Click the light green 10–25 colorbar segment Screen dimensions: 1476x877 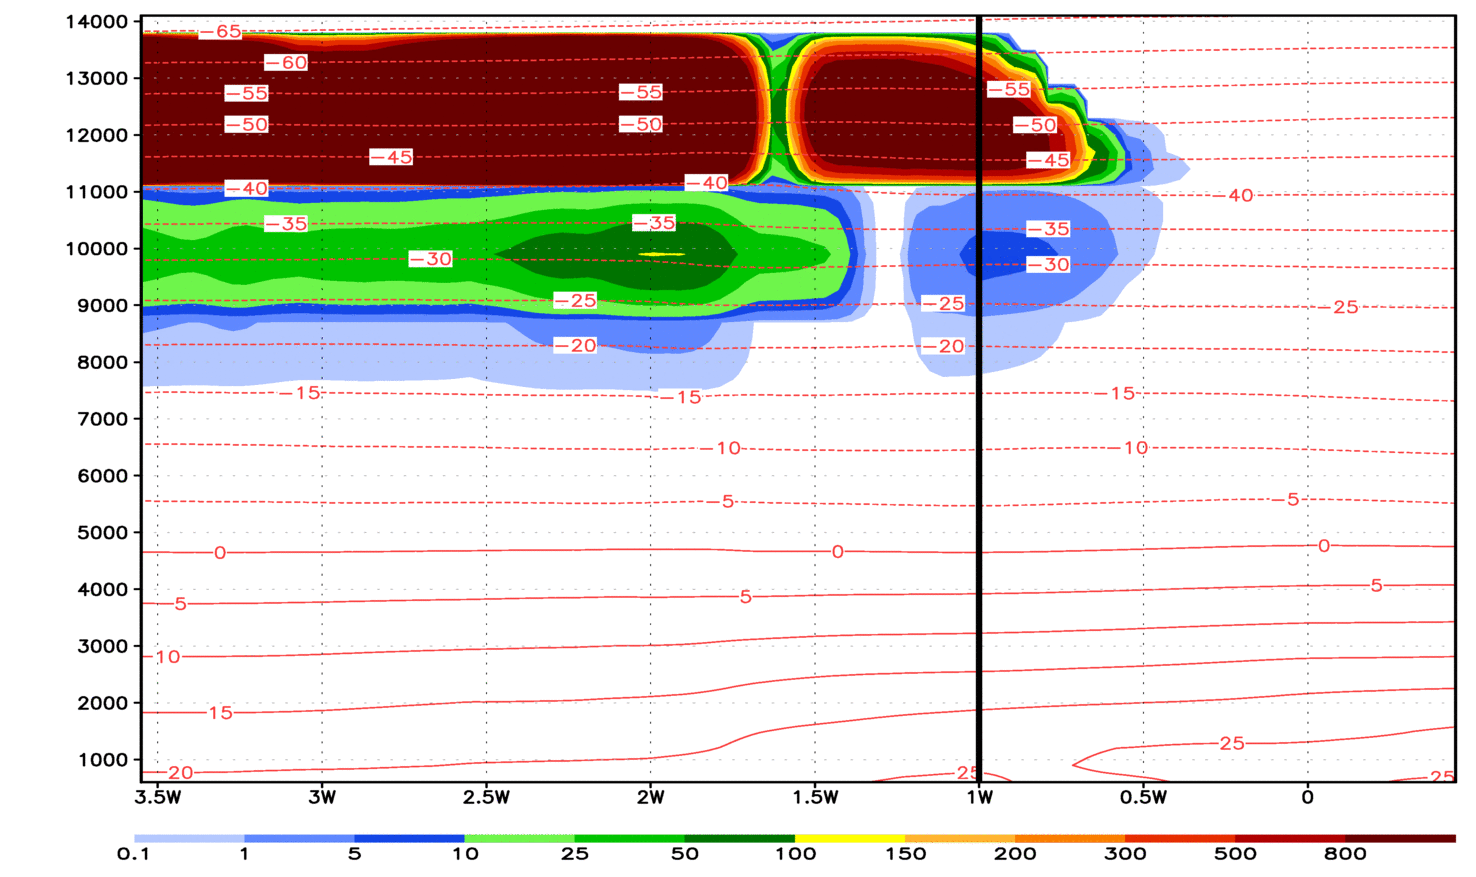(x=519, y=838)
